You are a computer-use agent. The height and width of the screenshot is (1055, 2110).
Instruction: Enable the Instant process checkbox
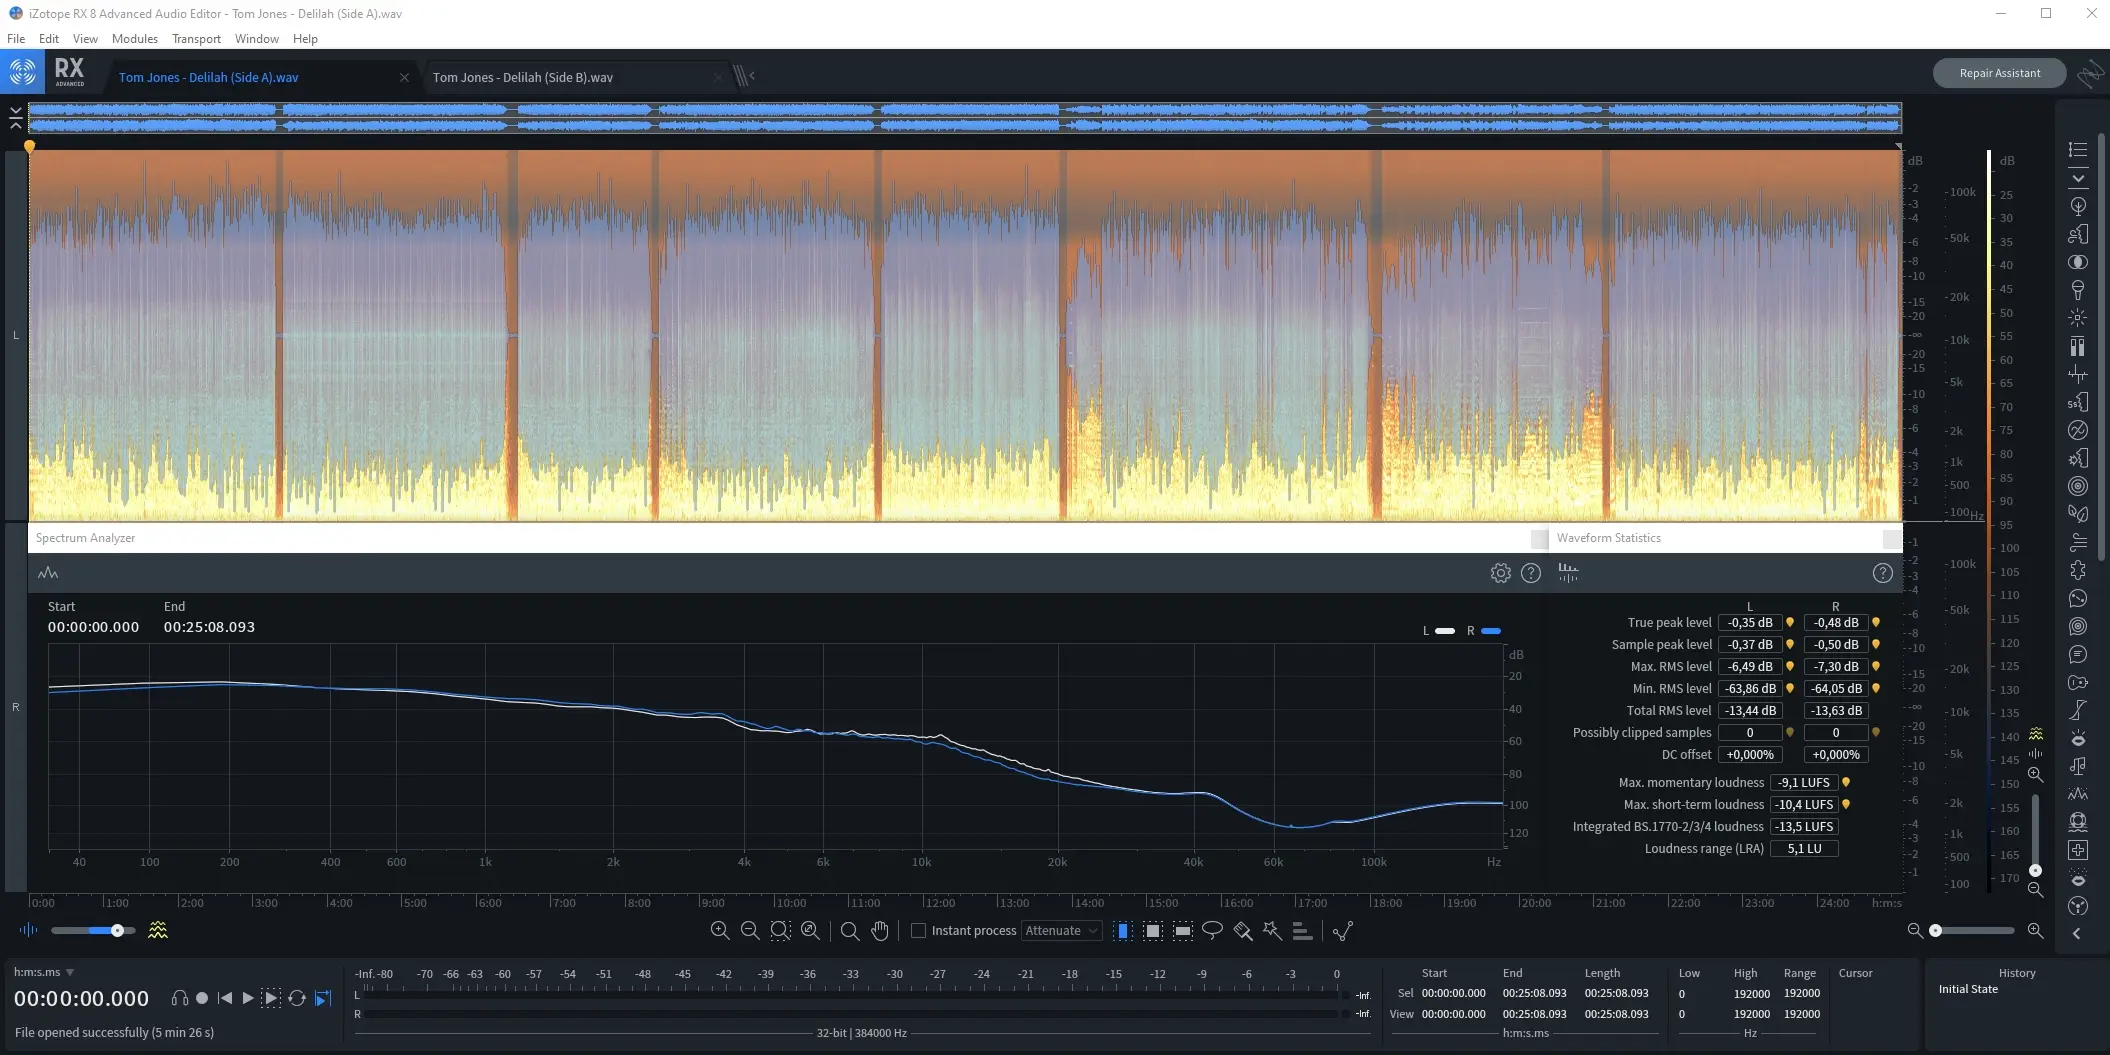918,930
